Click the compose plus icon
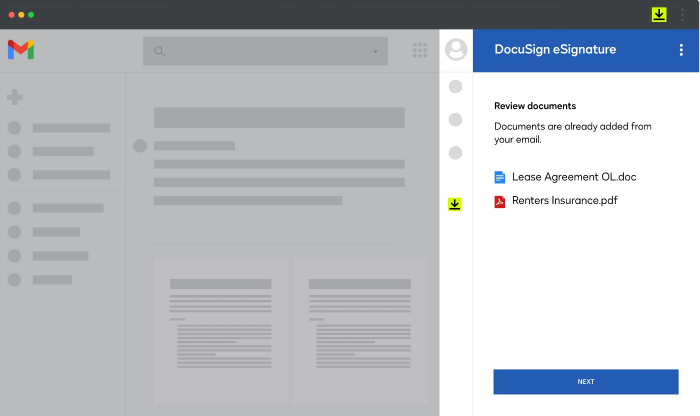This screenshot has height=416, width=700. pos(14,98)
